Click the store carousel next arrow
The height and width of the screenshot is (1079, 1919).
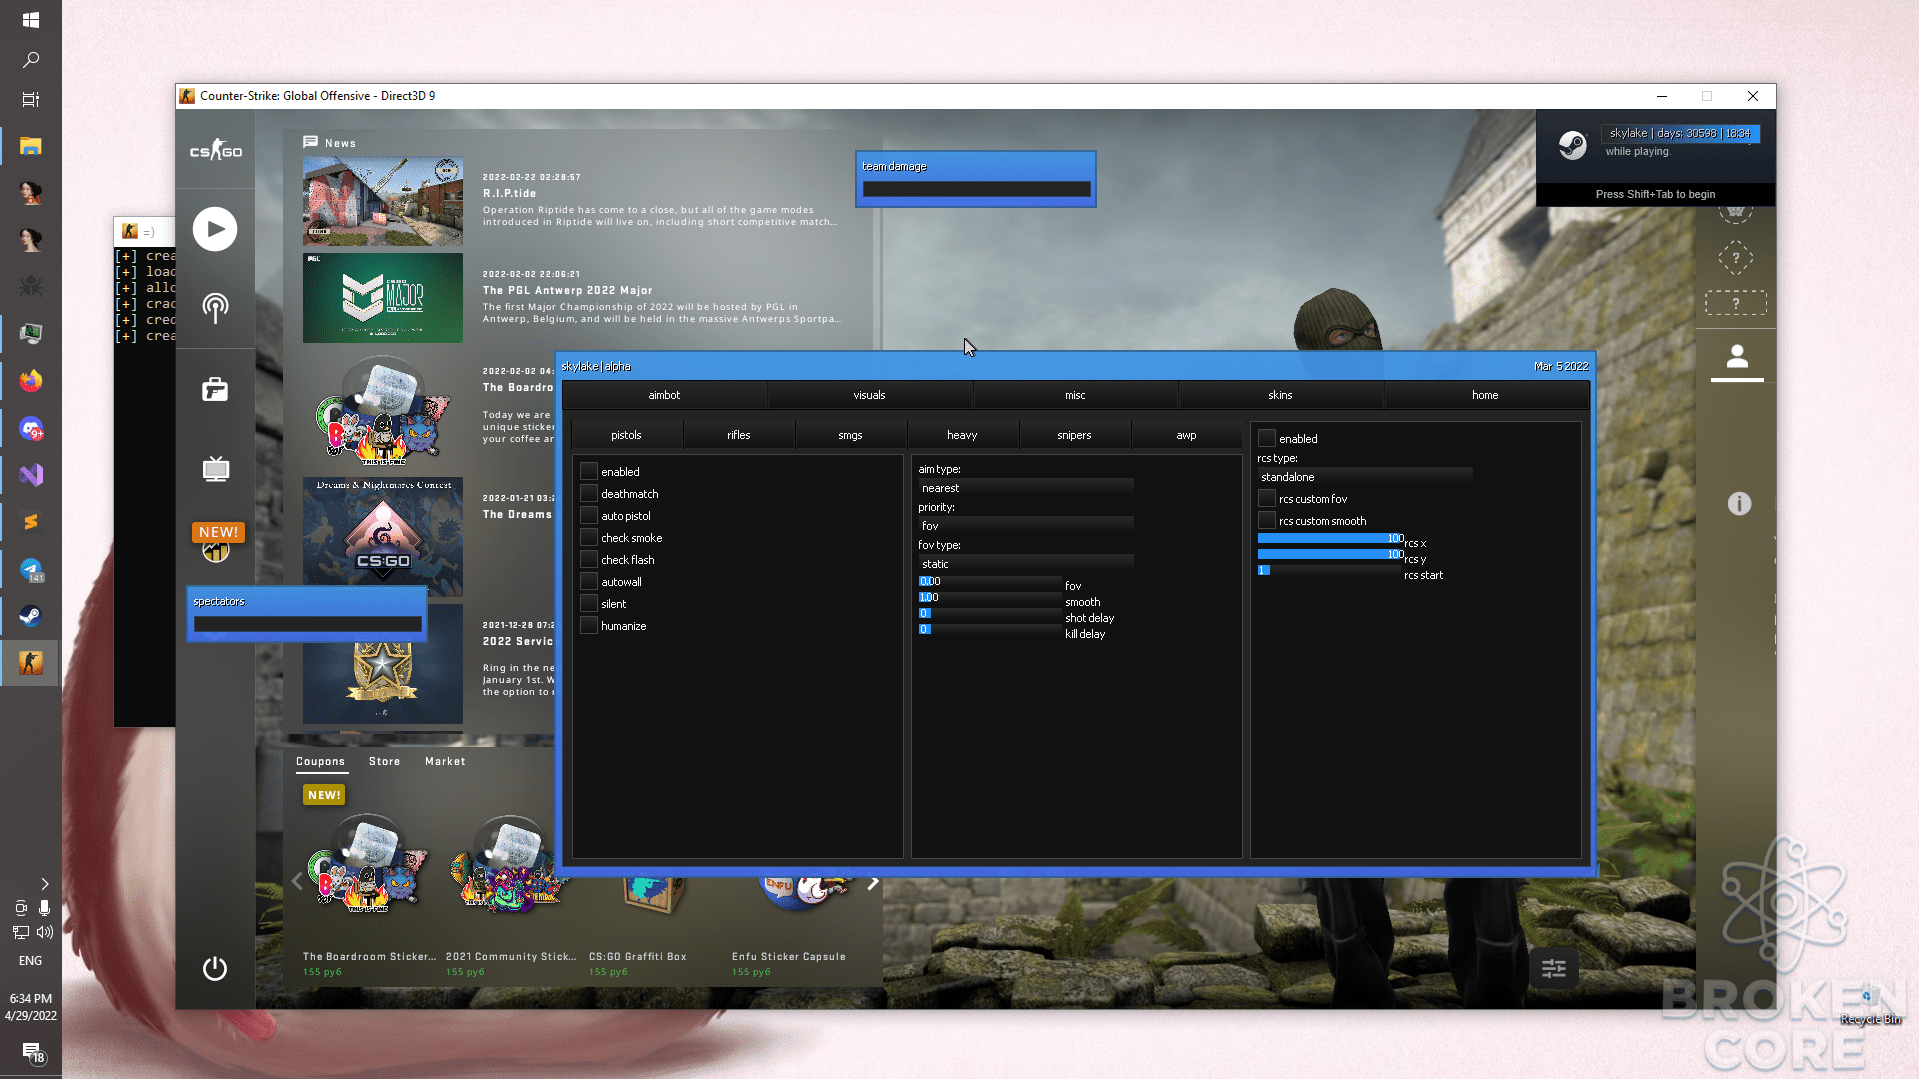tap(873, 883)
